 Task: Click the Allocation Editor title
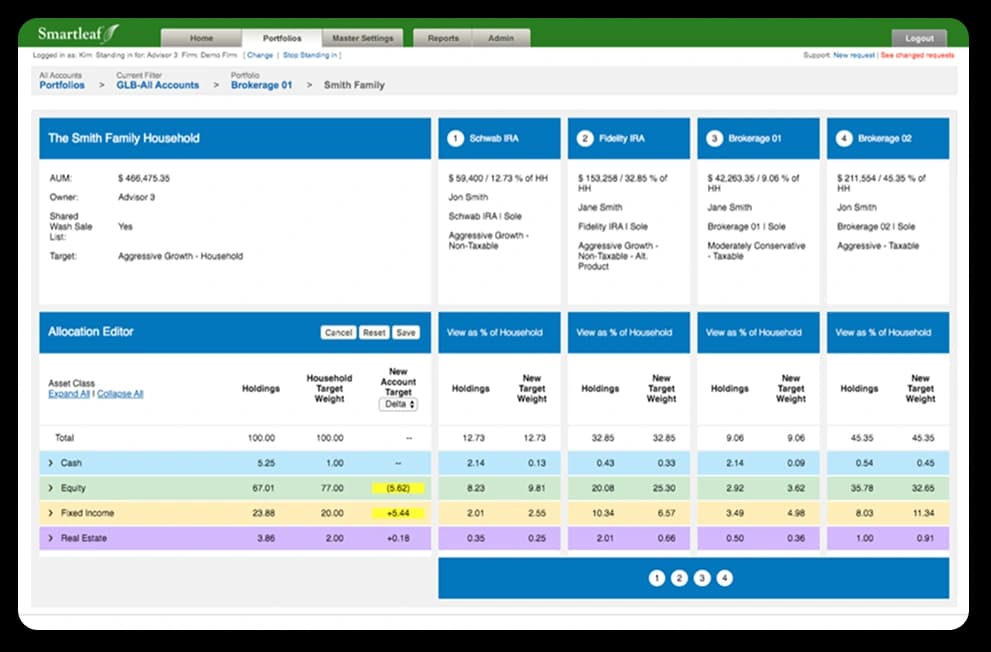coord(91,332)
